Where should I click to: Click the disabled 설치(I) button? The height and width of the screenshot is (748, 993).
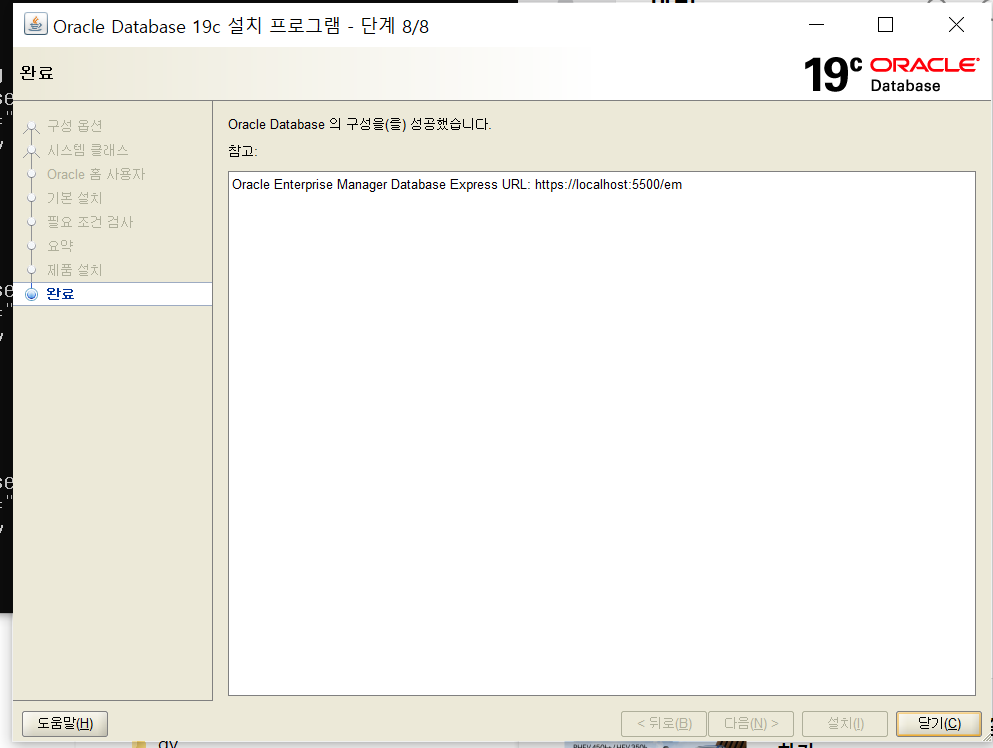(x=845, y=723)
